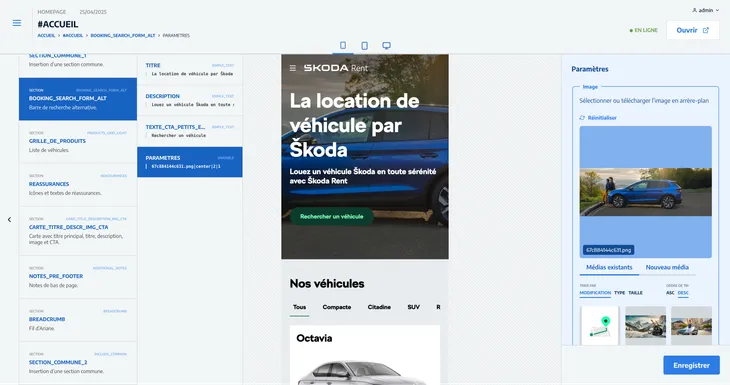Open ACCUEIL breadcrumb link

46,35
